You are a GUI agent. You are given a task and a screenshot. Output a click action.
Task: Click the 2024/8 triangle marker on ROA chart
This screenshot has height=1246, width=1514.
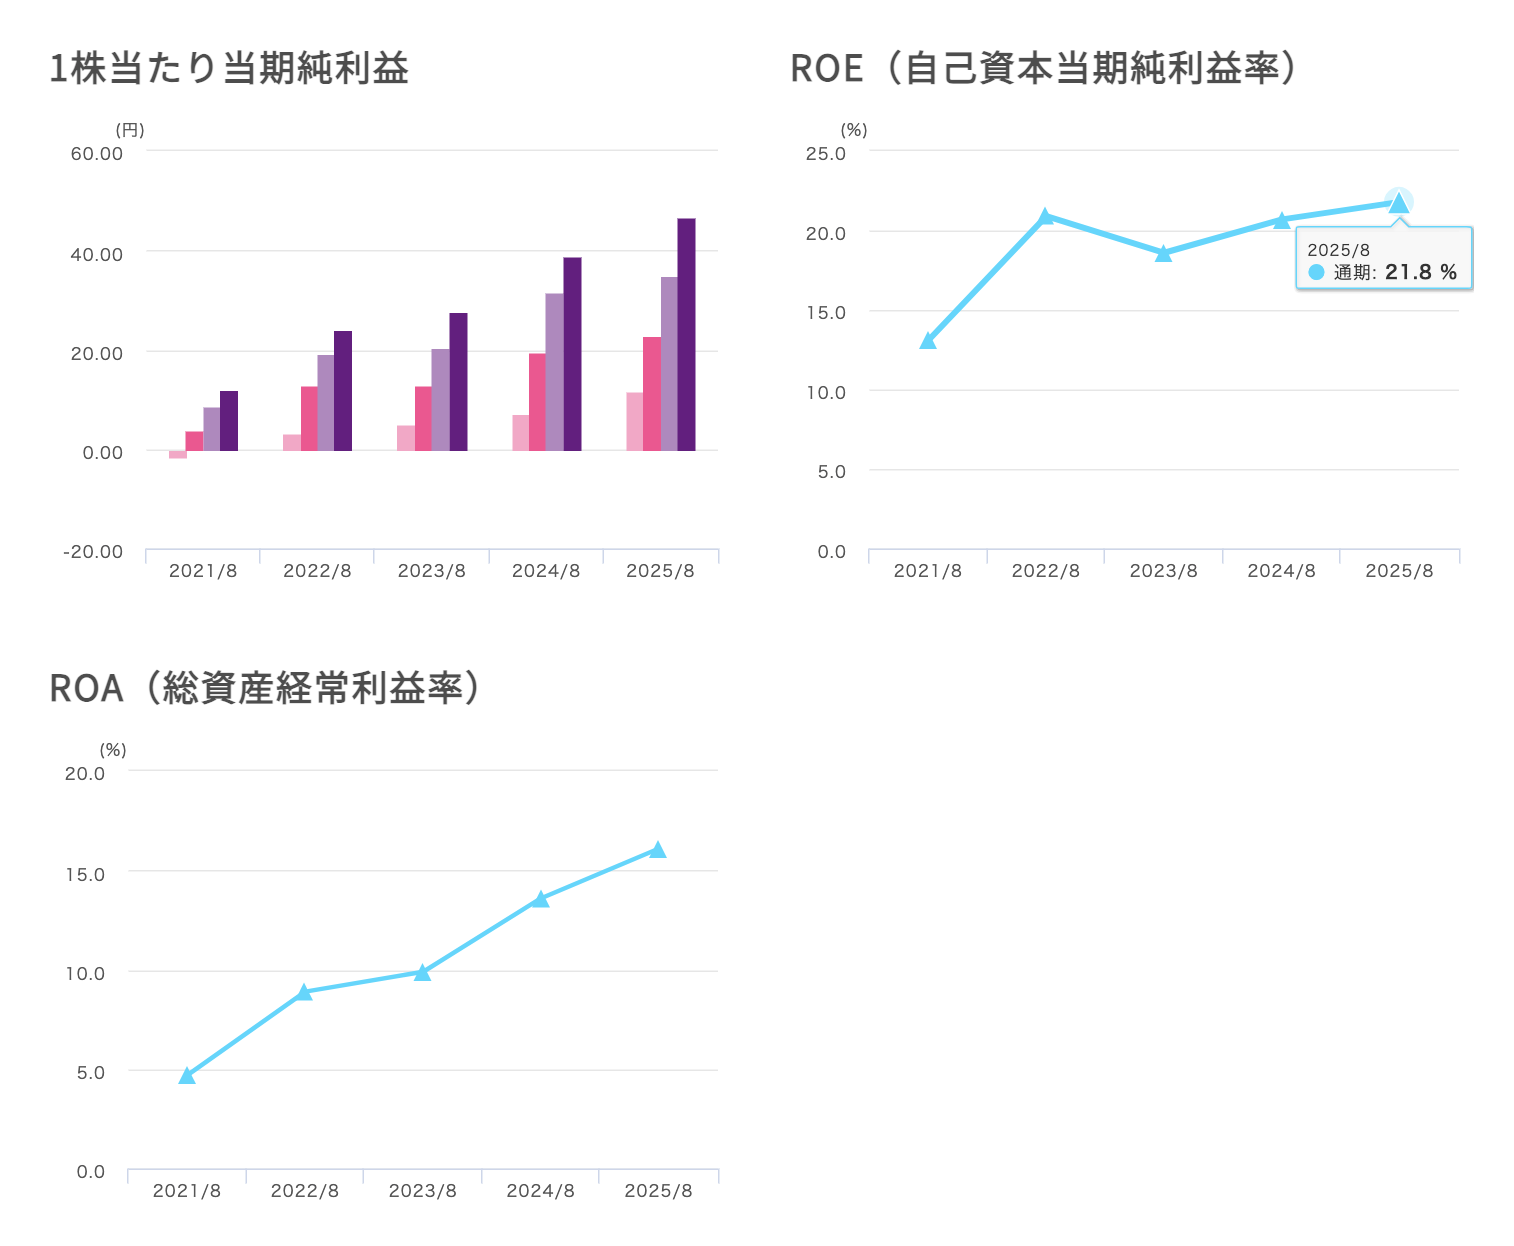(540, 899)
